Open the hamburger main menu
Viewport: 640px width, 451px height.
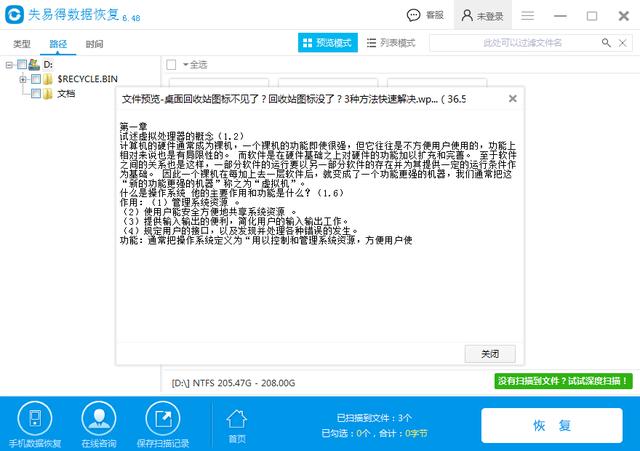(527, 16)
